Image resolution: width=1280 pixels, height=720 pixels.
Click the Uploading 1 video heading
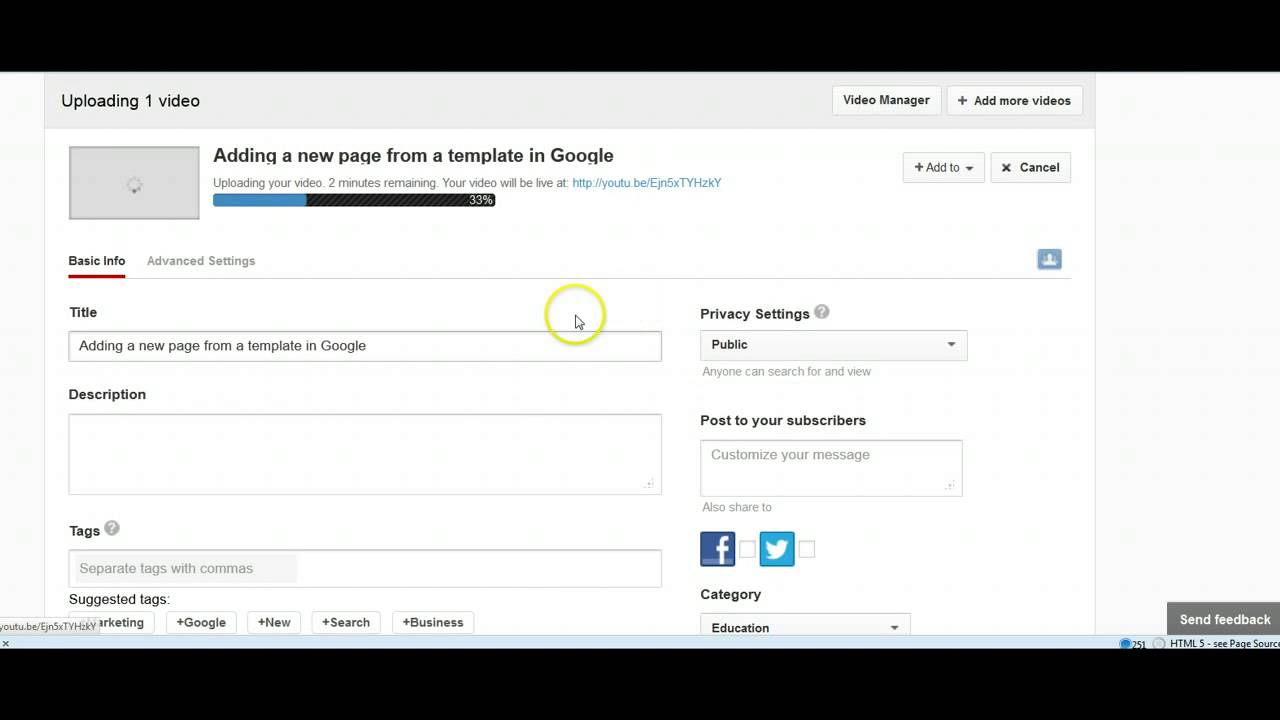click(130, 101)
